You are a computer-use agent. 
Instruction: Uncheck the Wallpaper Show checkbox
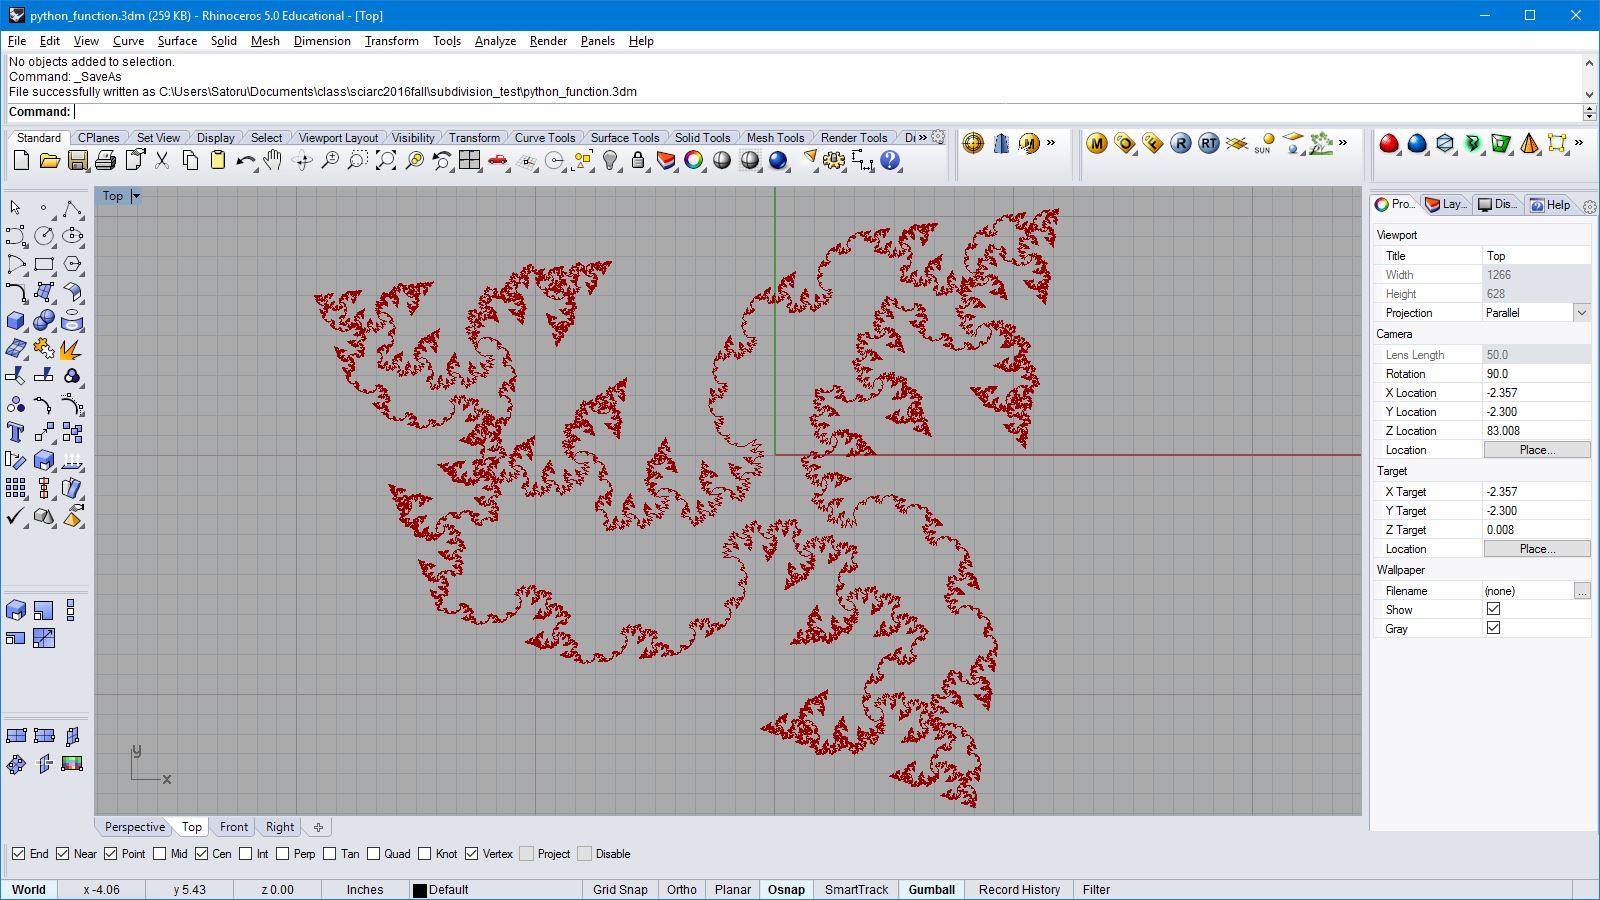[x=1493, y=609]
